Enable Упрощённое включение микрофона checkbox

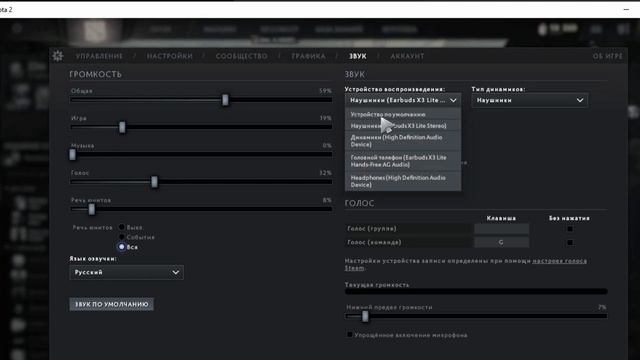(x=350, y=335)
